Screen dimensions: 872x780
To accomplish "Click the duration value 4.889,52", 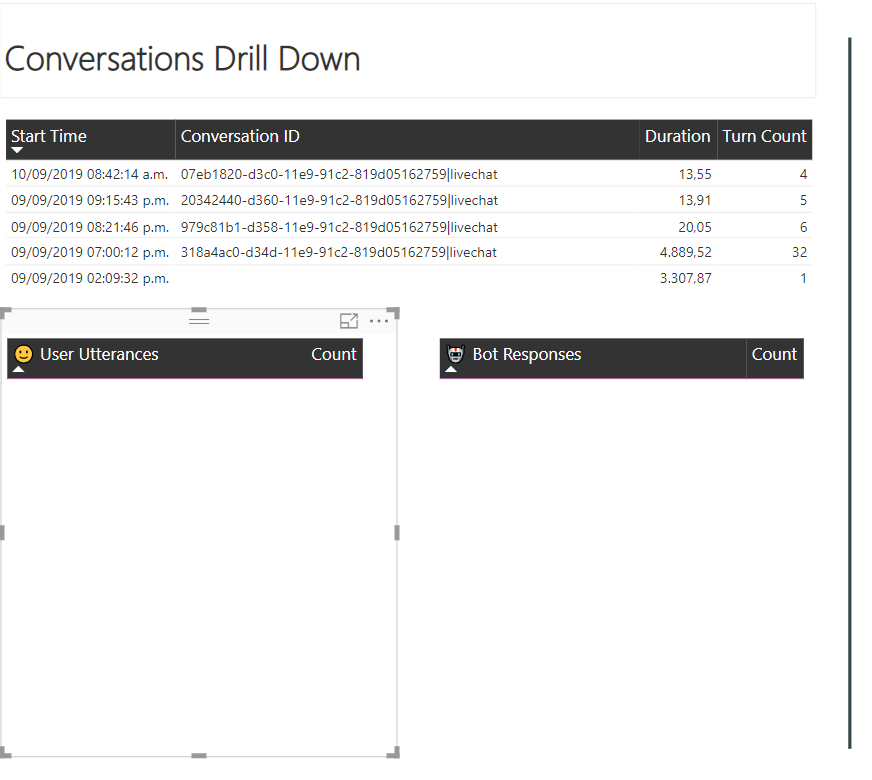I will tap(685, 252).
